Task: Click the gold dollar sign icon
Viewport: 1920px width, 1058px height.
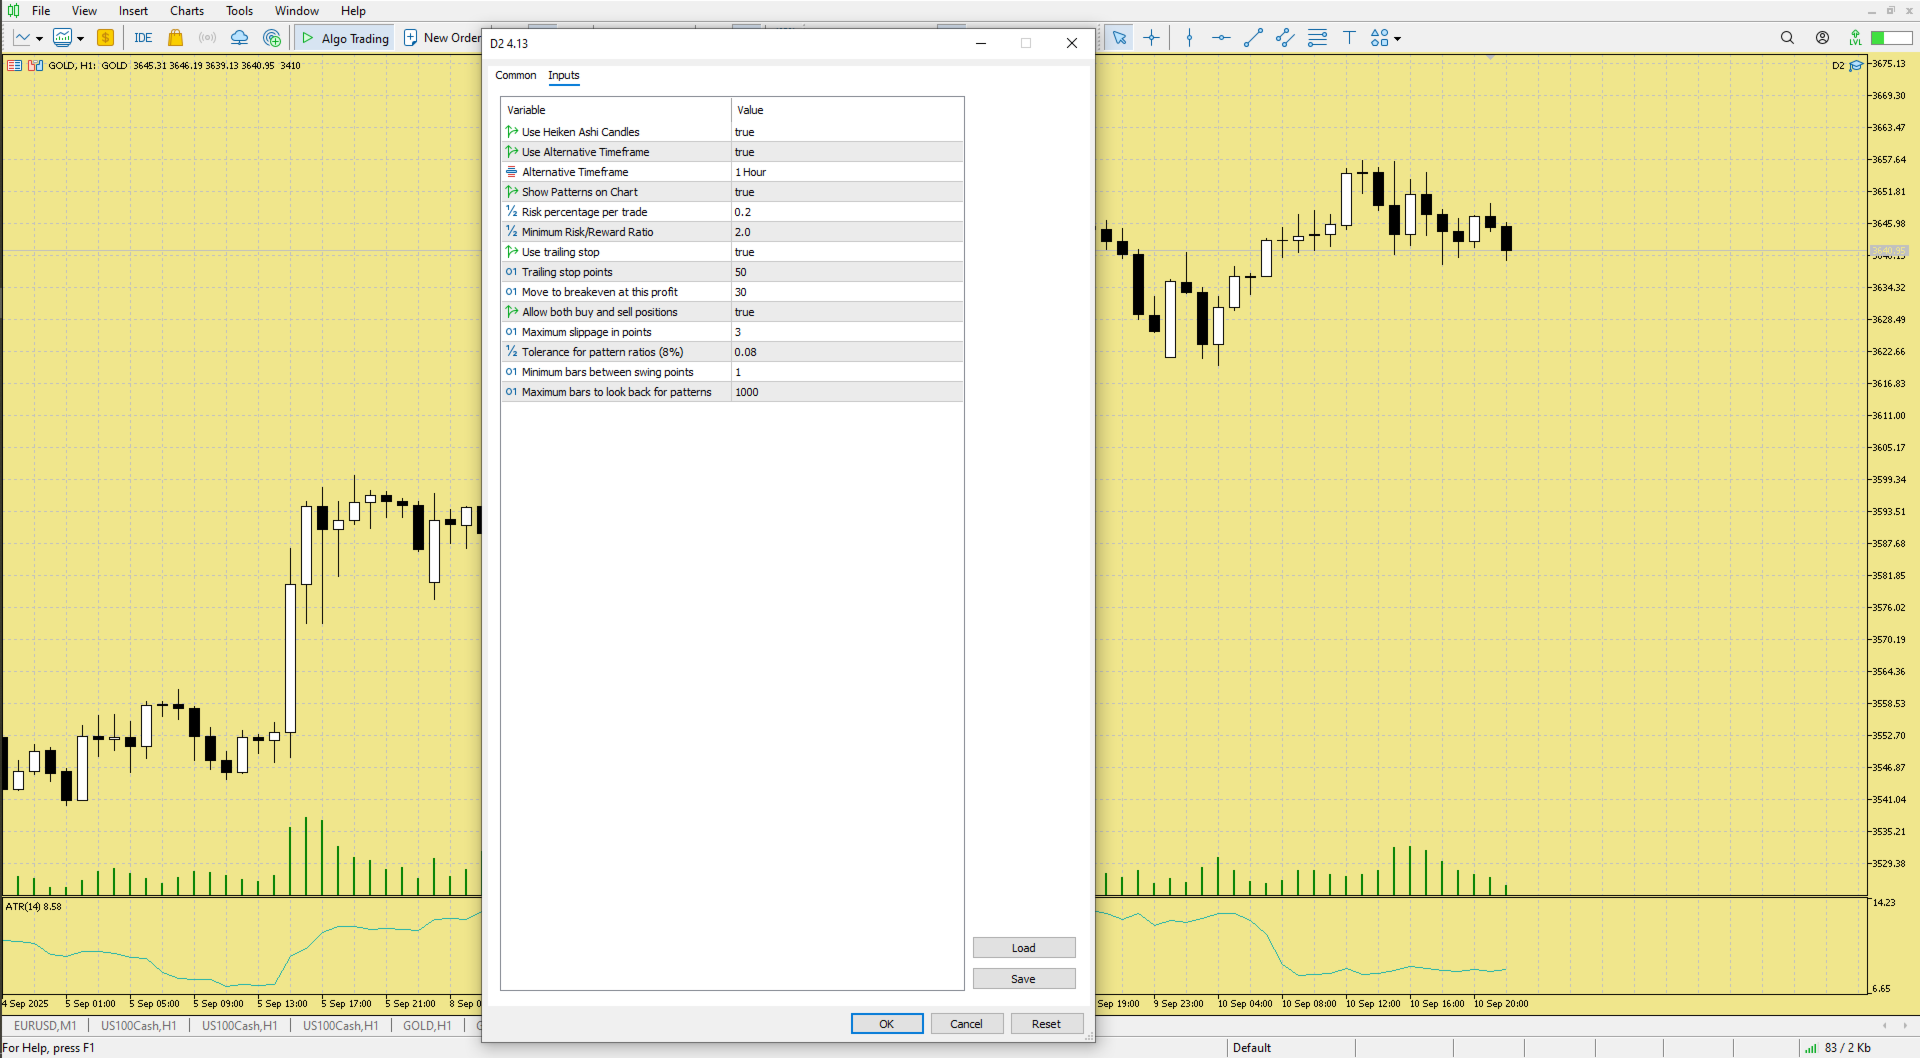Action: 105,38
